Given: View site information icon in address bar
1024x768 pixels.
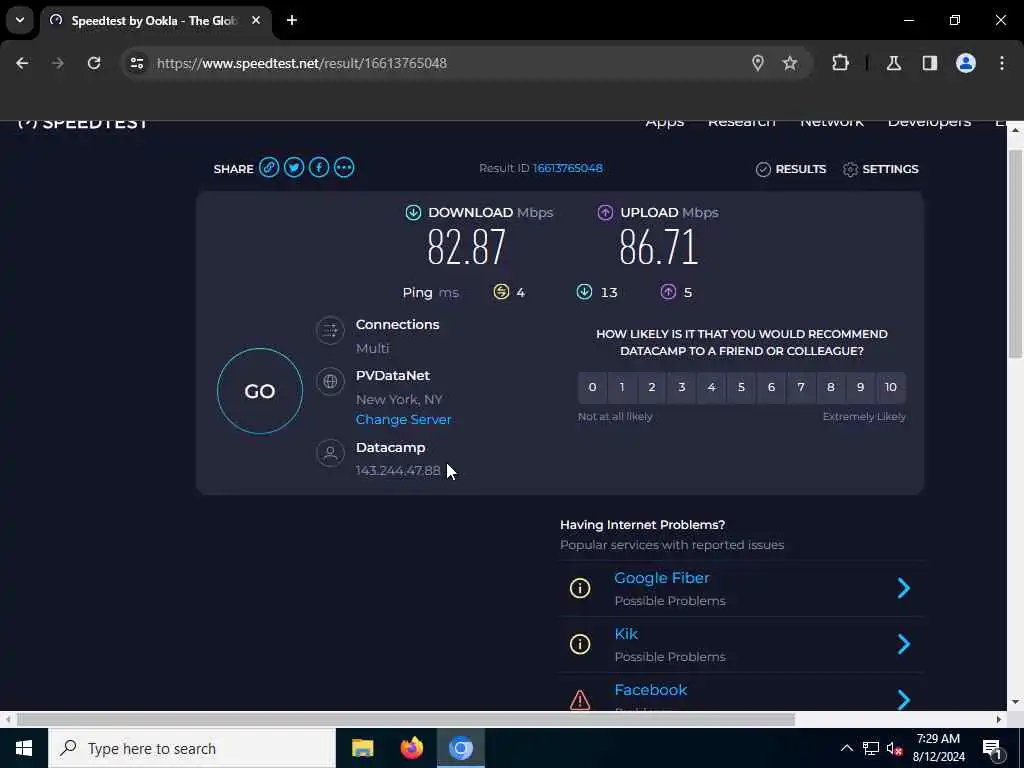Looking at the screenshot, I should coord(136,63).
